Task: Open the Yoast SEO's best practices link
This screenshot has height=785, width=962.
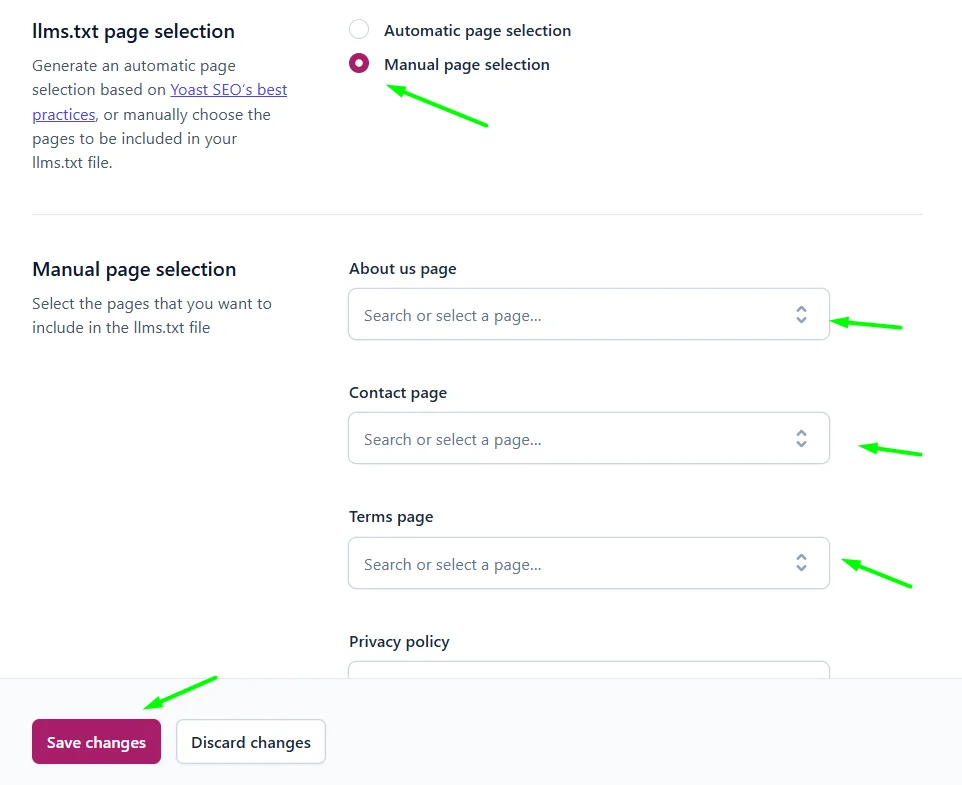Action: click(228, 89)
